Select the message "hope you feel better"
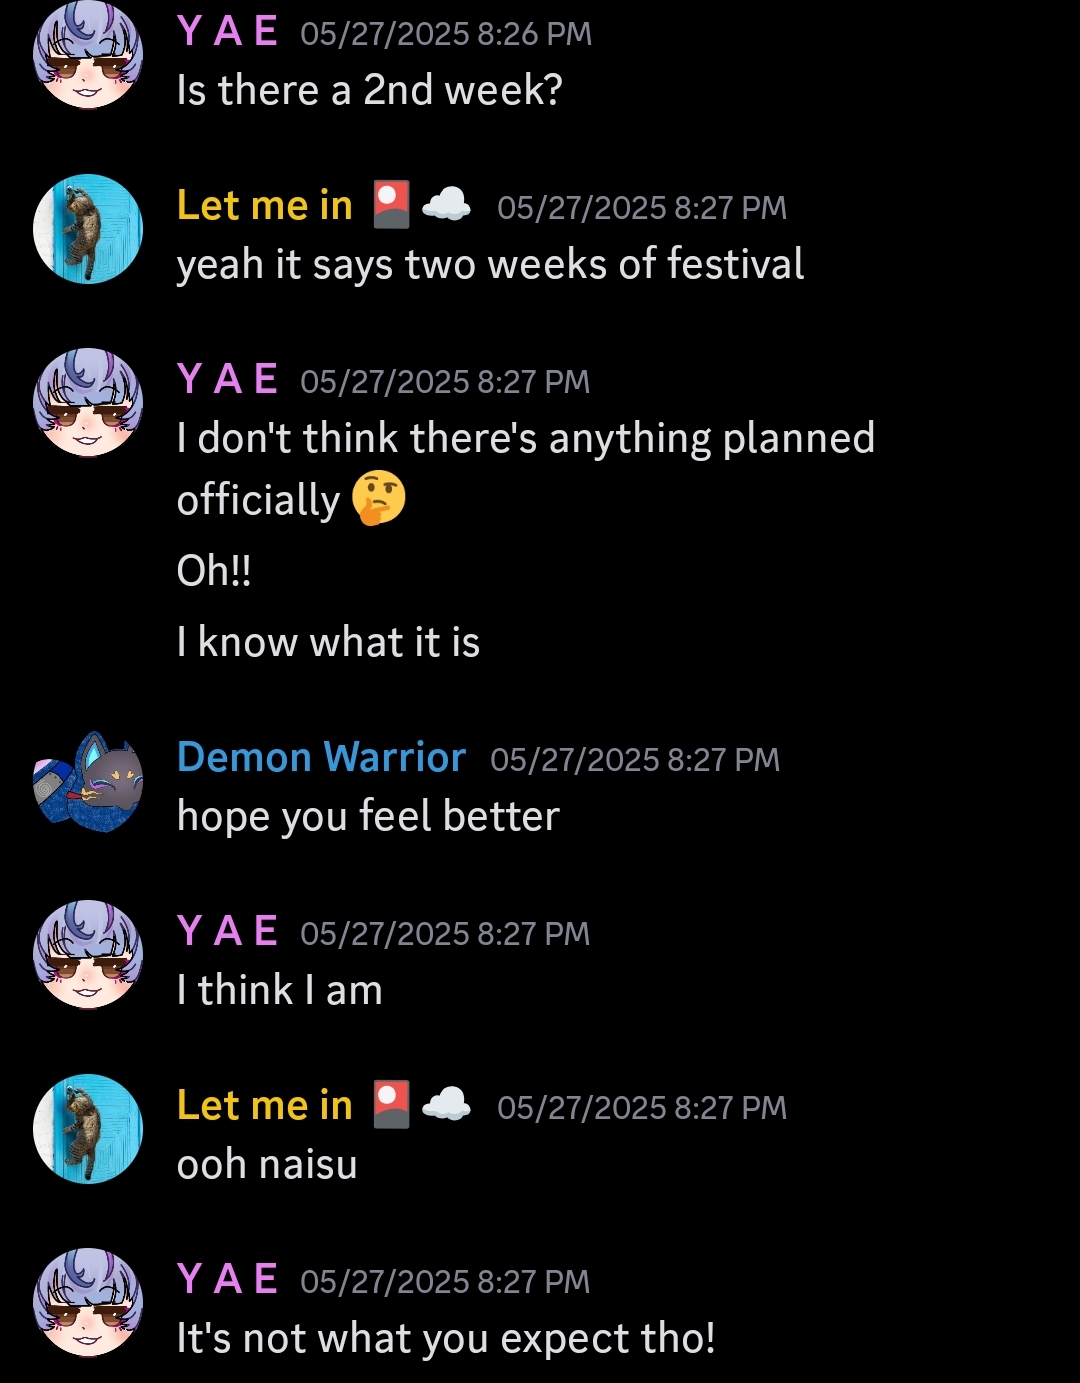1080x1383 pixels. click(x=368, y=816)
